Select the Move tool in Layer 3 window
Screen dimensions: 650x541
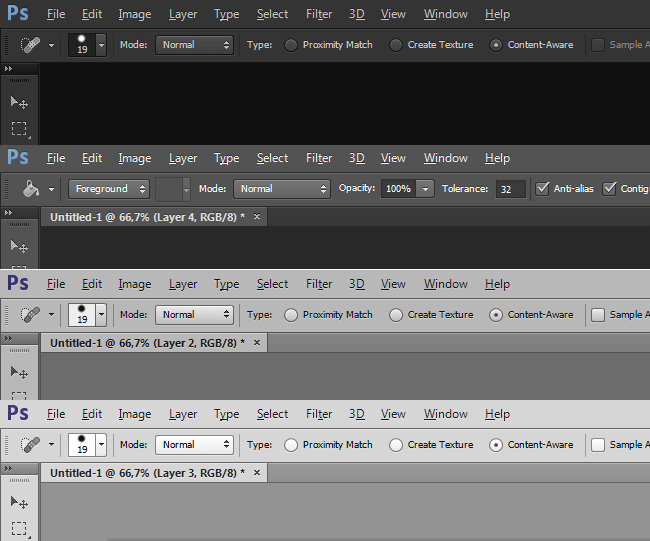(19, 502)
